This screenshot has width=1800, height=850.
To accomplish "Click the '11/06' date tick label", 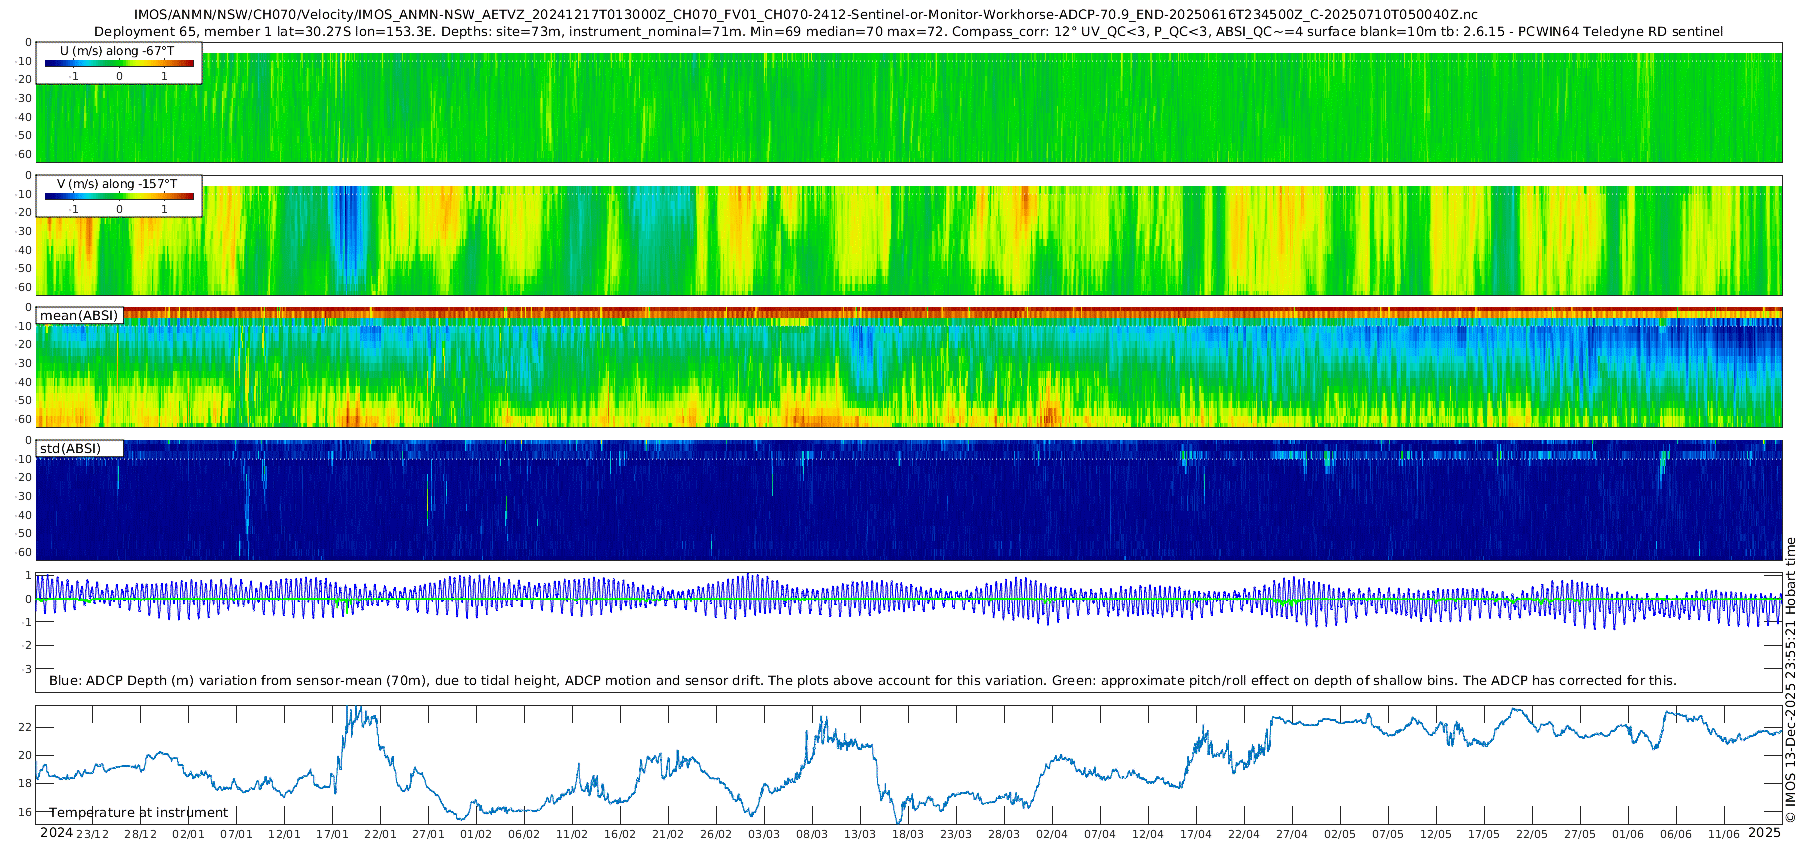I will [1725, 834].
